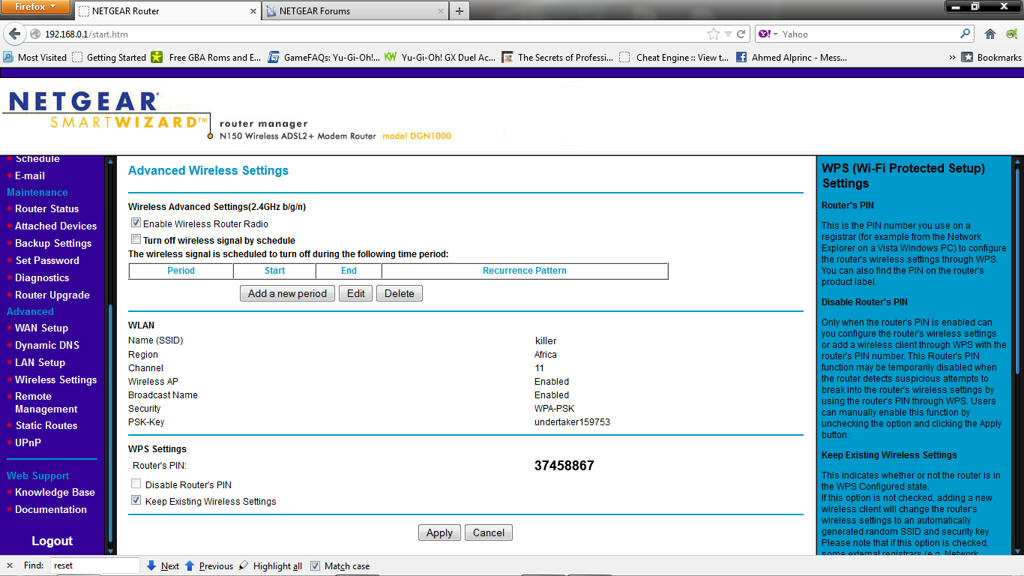Cancel the wireless settings changes

tap(488, 532)
